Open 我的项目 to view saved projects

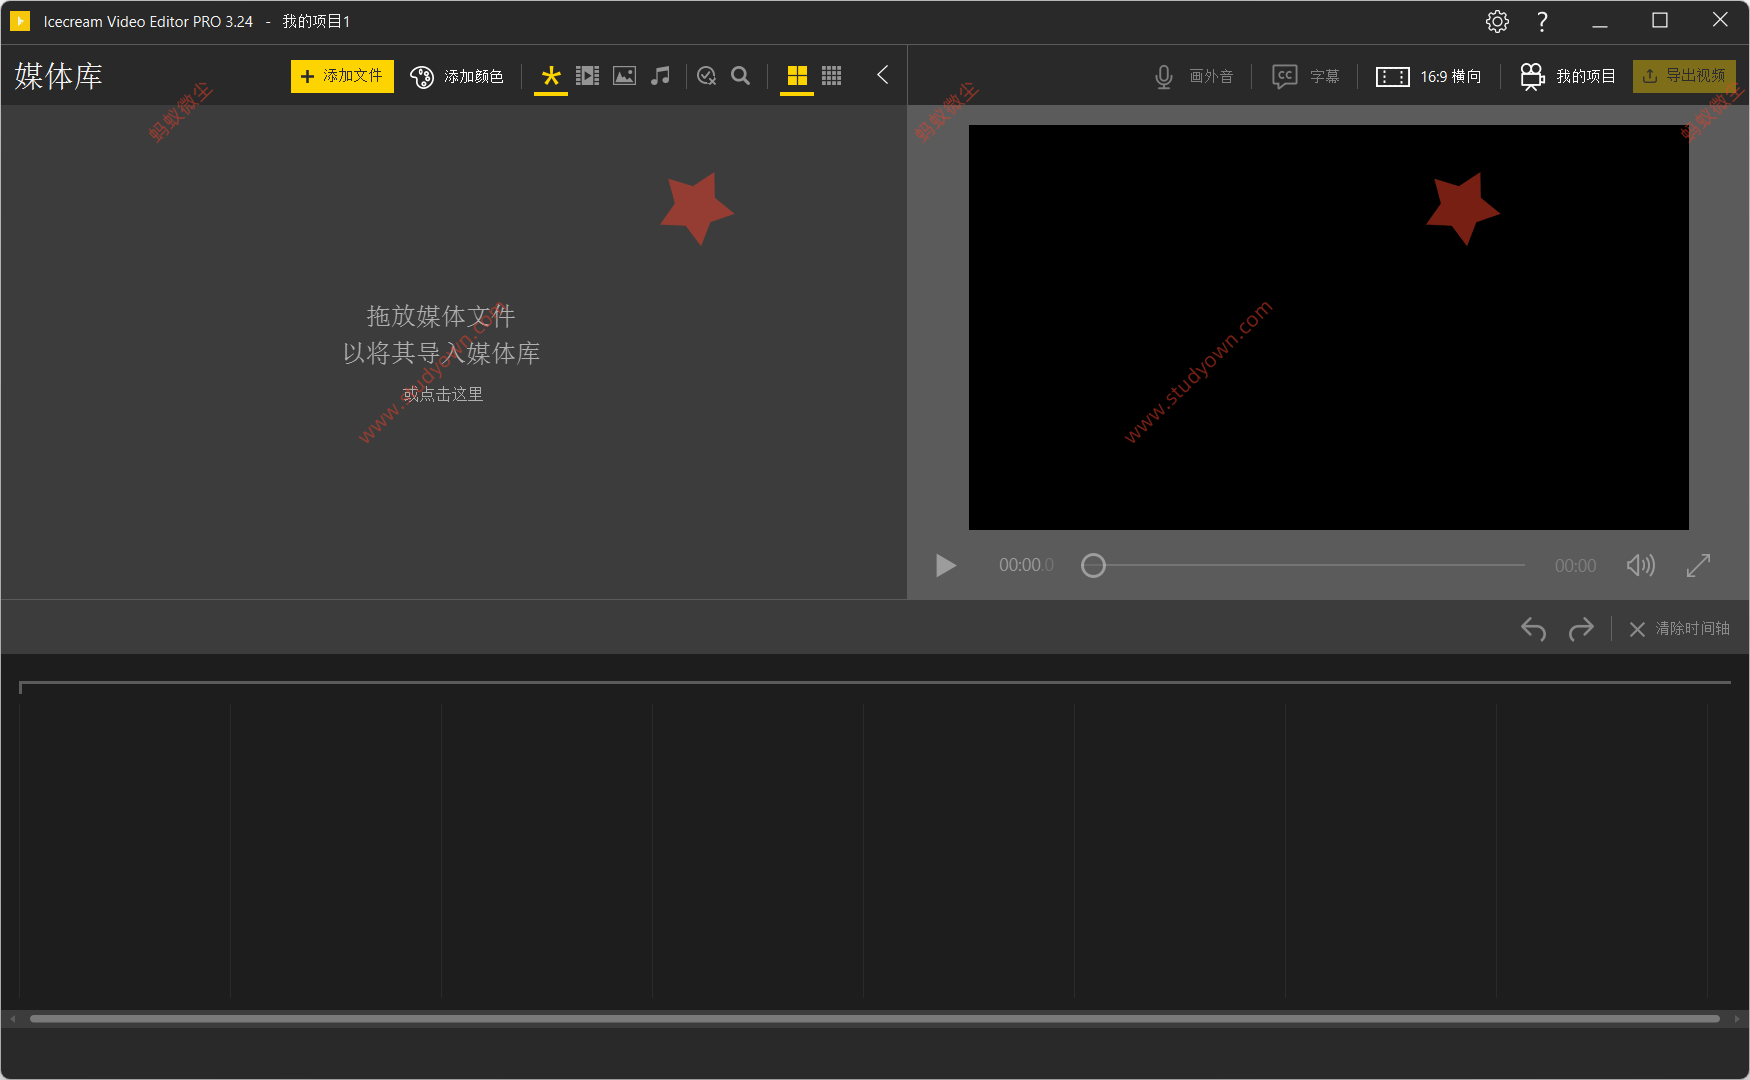click(x=1566, y=75)
